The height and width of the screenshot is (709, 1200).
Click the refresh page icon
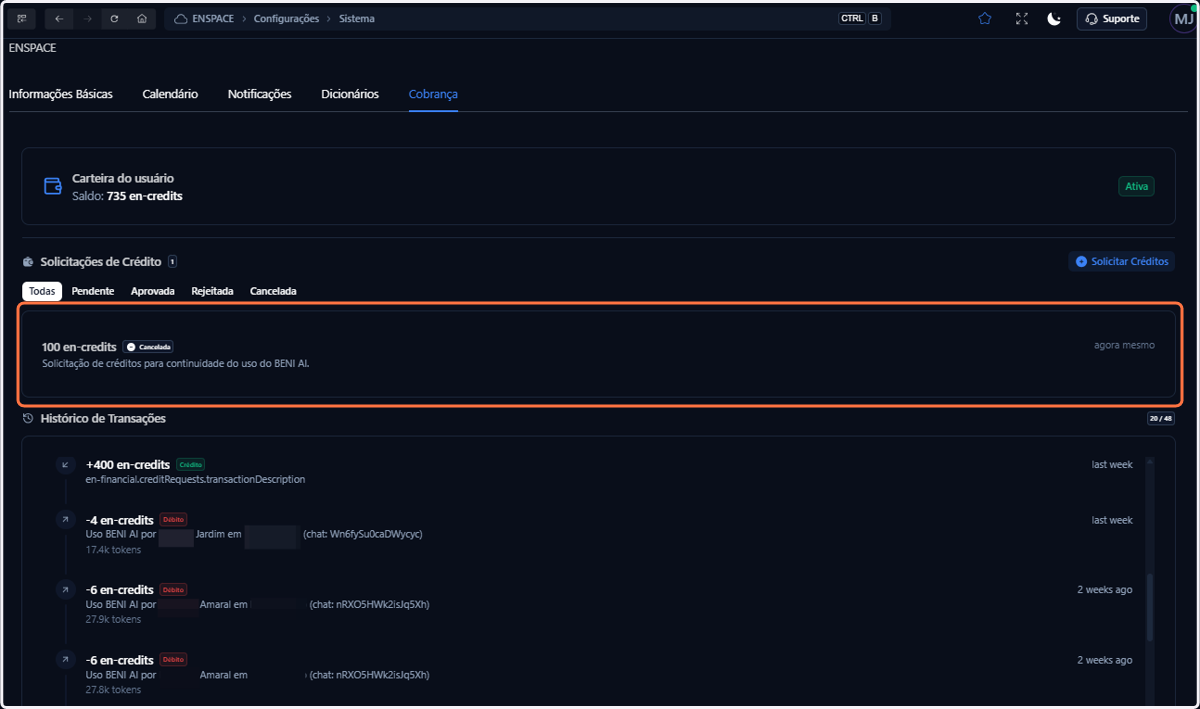pyautogui.click(x=115, y=18)
